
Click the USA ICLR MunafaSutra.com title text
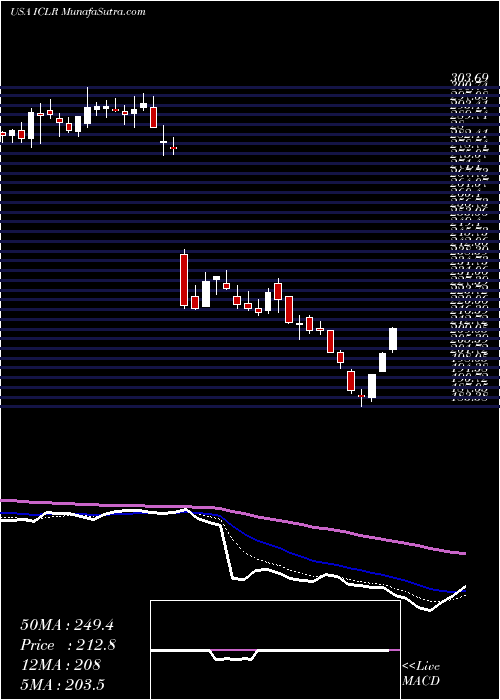pyautogui.click(x=78, y=12)
